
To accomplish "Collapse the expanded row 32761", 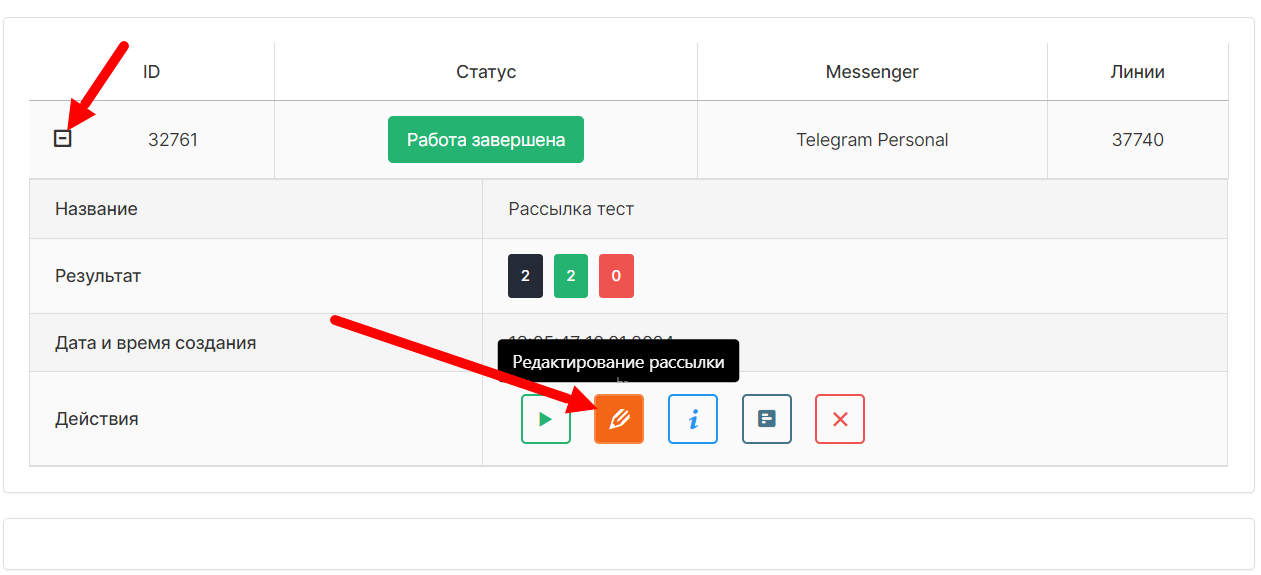I will (63, 139).
